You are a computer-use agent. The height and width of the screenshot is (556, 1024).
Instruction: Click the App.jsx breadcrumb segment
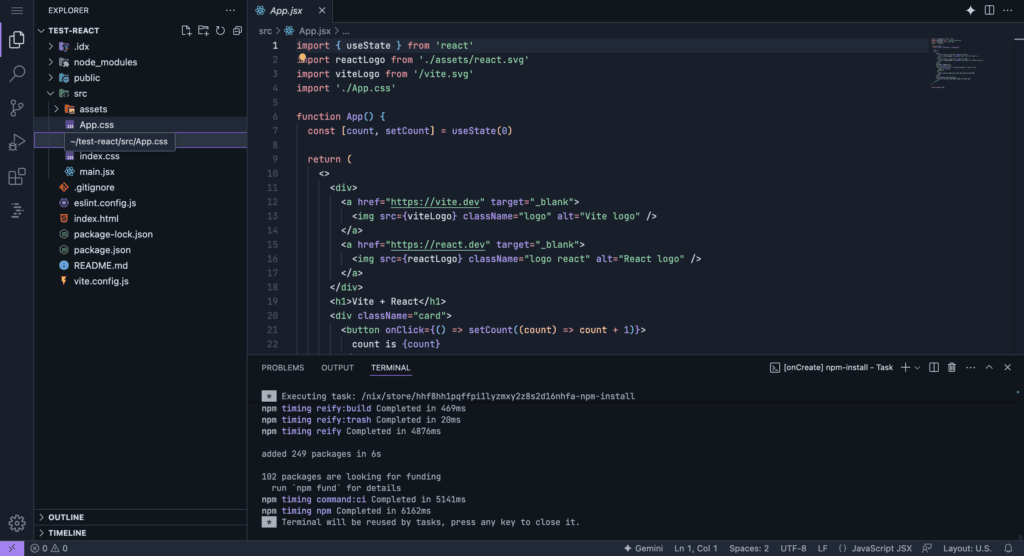[x=314, y=31]
